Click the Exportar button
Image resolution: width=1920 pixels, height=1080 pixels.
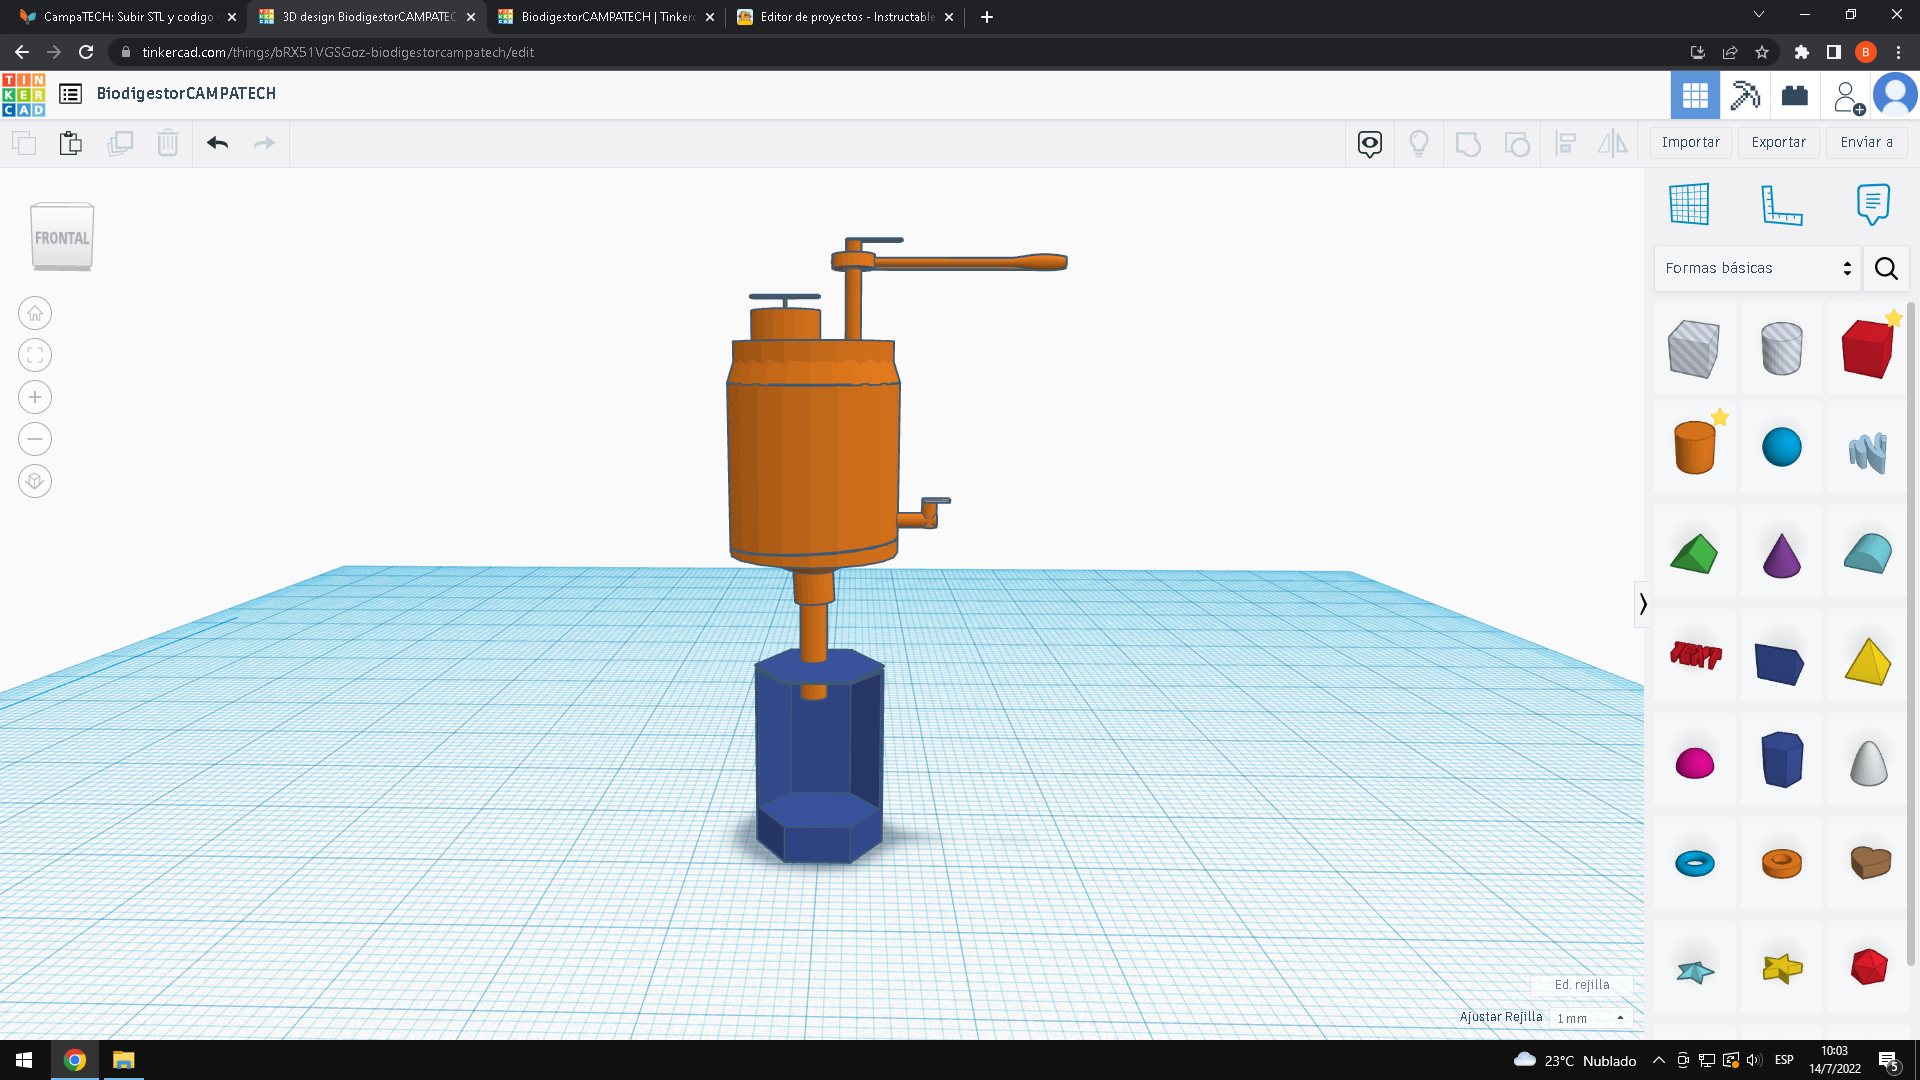(1779, 142)
